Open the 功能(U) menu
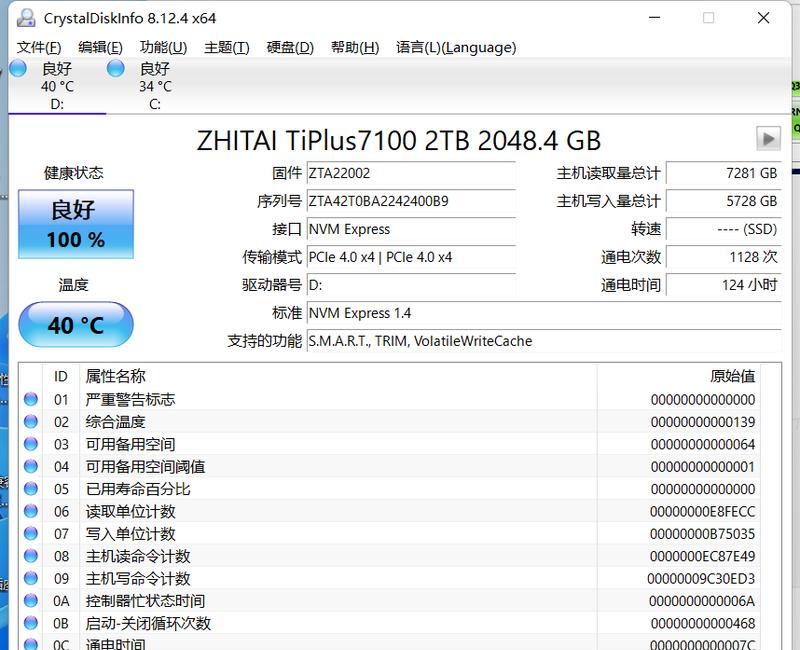The width and height of the screenshot is (800, 650). pyautogui.click(x=163, y=47)
